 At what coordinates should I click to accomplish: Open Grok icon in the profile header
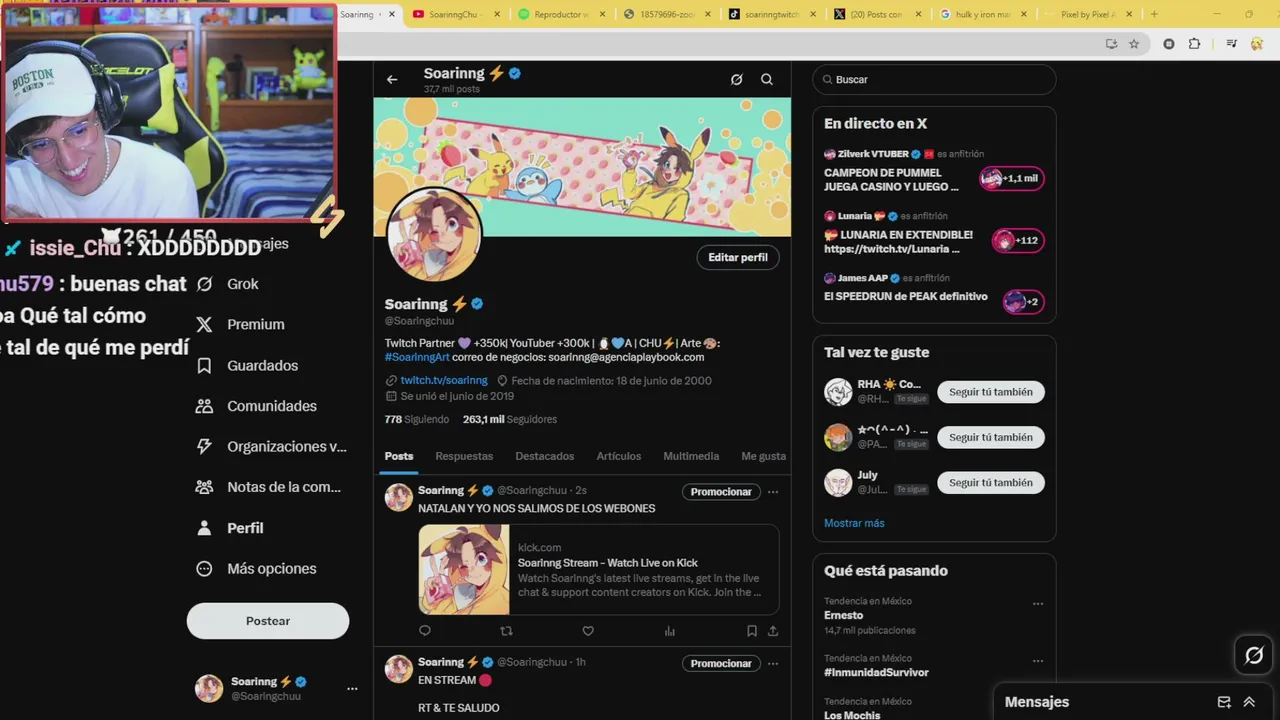coord(737,79)
